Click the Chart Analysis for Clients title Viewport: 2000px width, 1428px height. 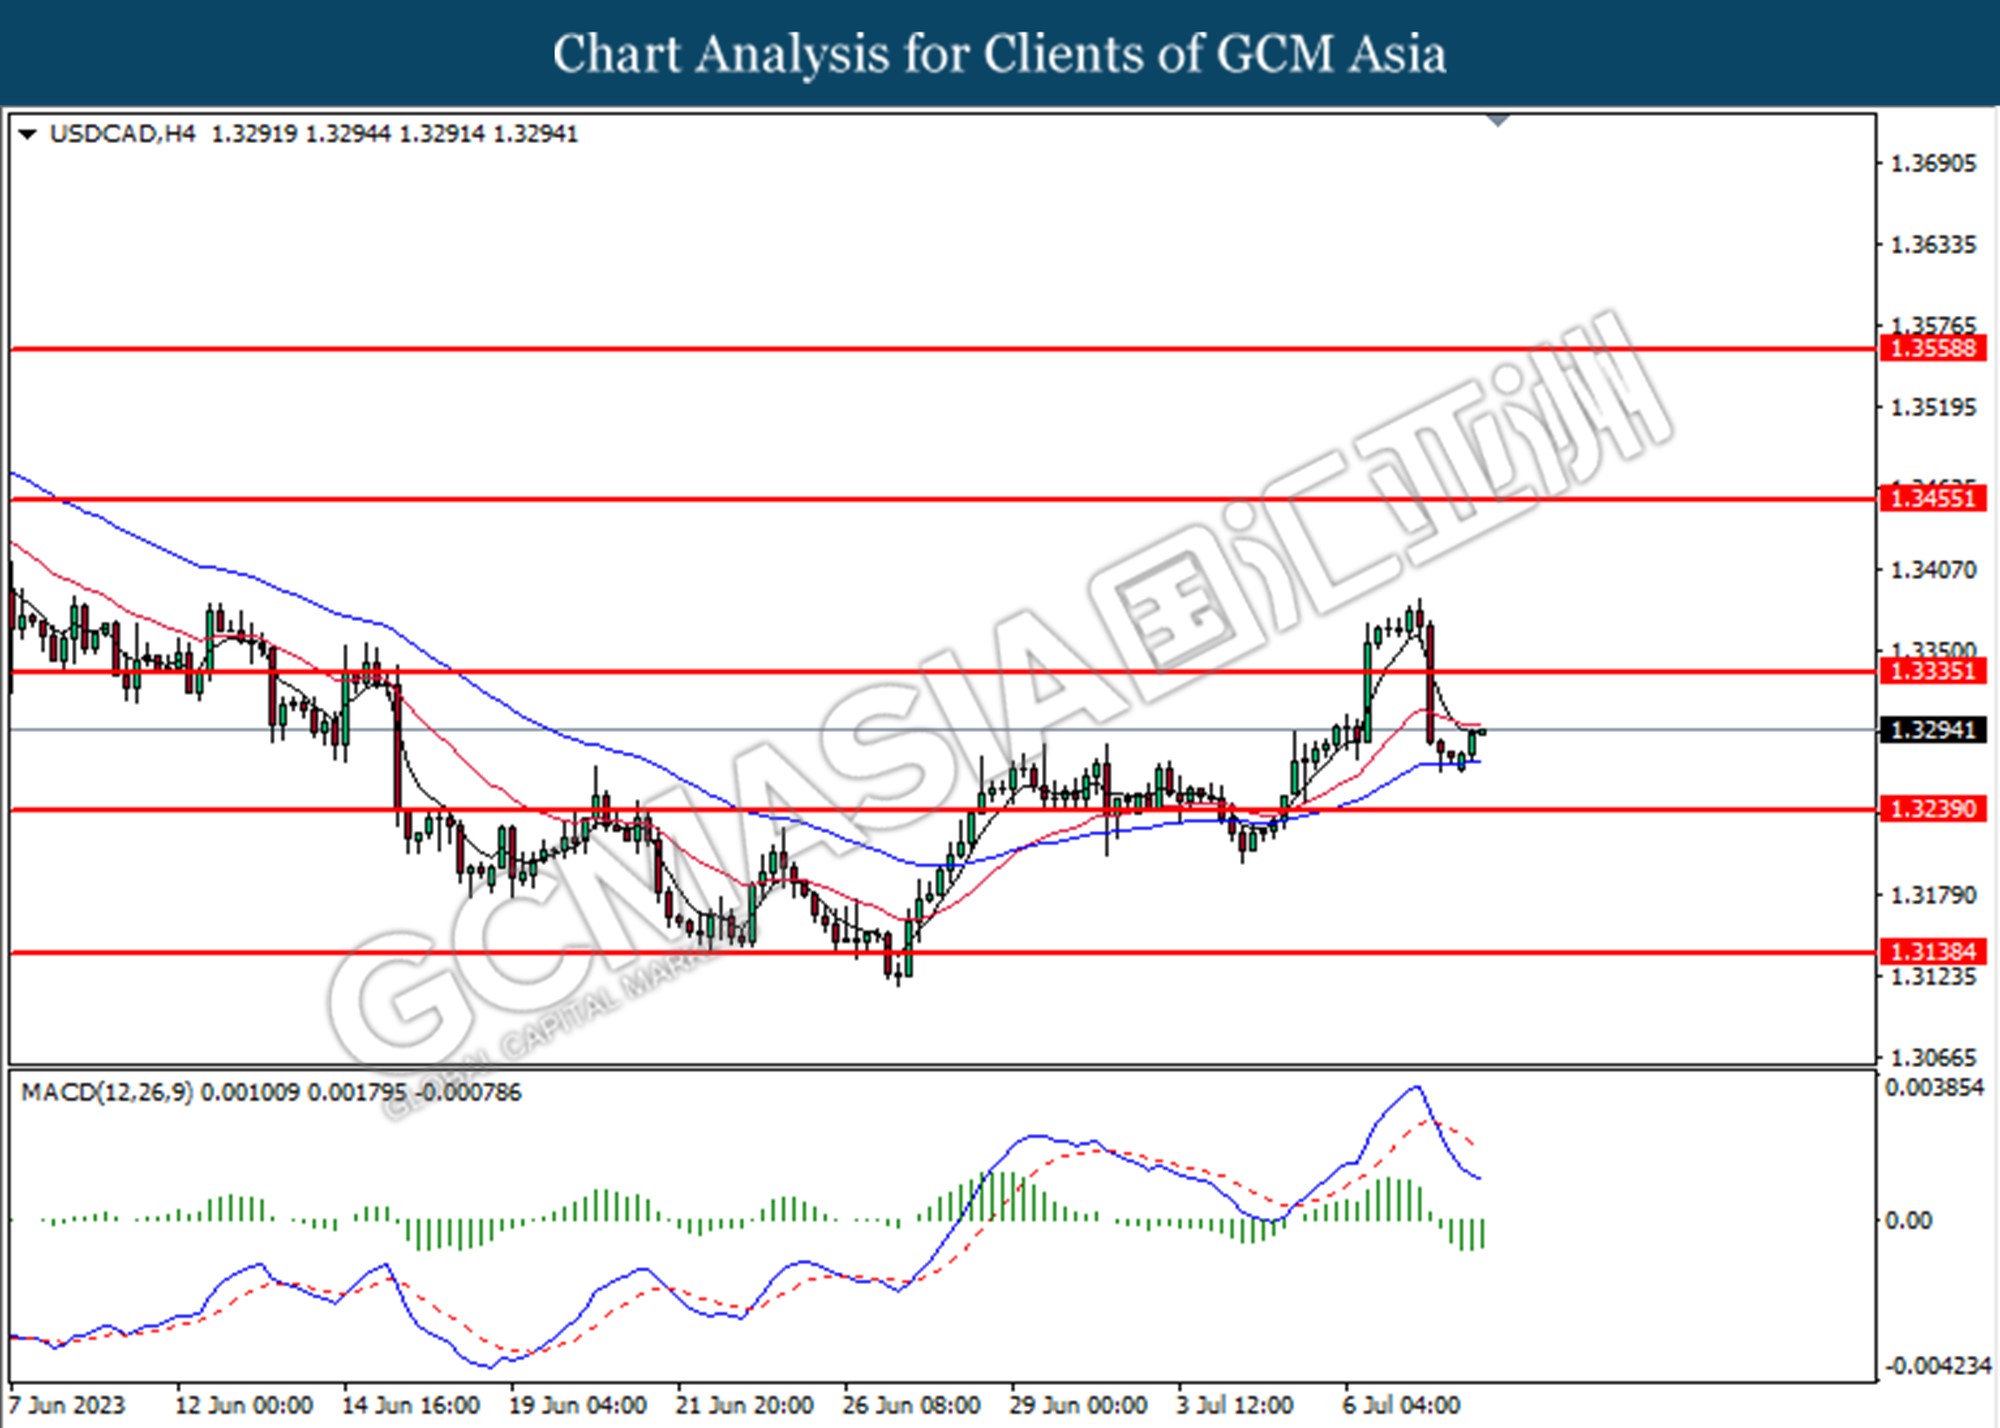pyautogui.click(x=1000, y=54)
